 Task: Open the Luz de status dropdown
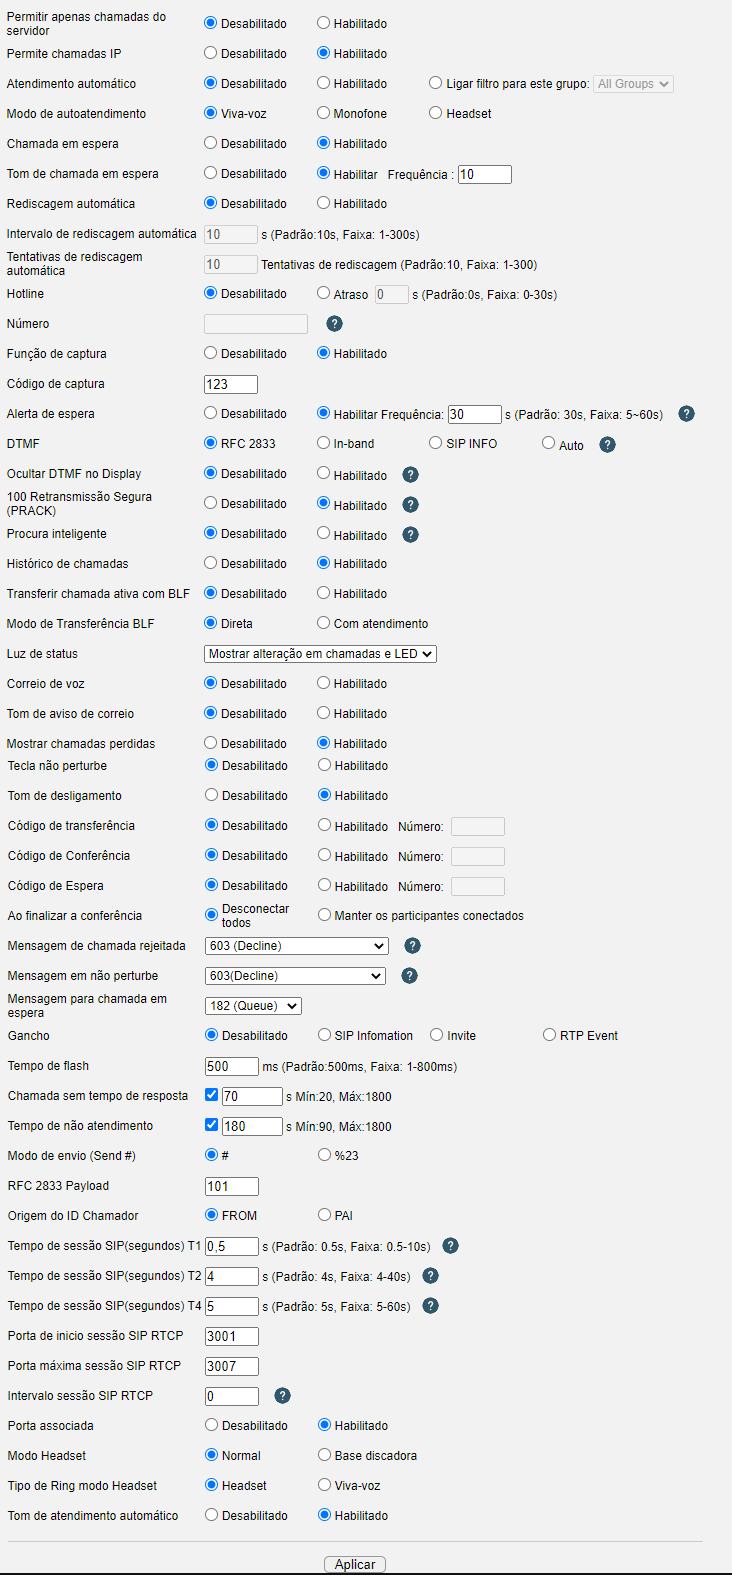(x=321, y=654)
